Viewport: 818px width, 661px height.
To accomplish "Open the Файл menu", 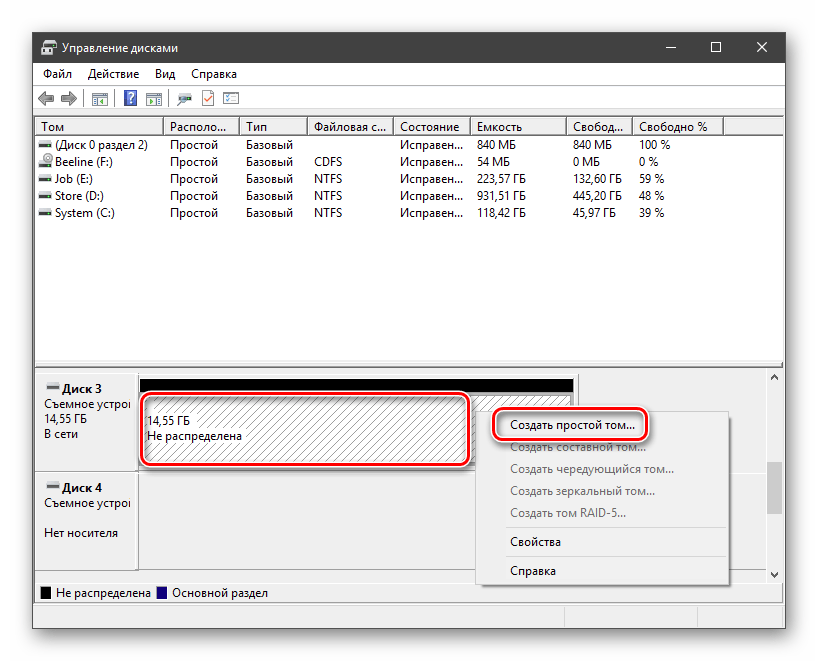I will coord(57,74).
